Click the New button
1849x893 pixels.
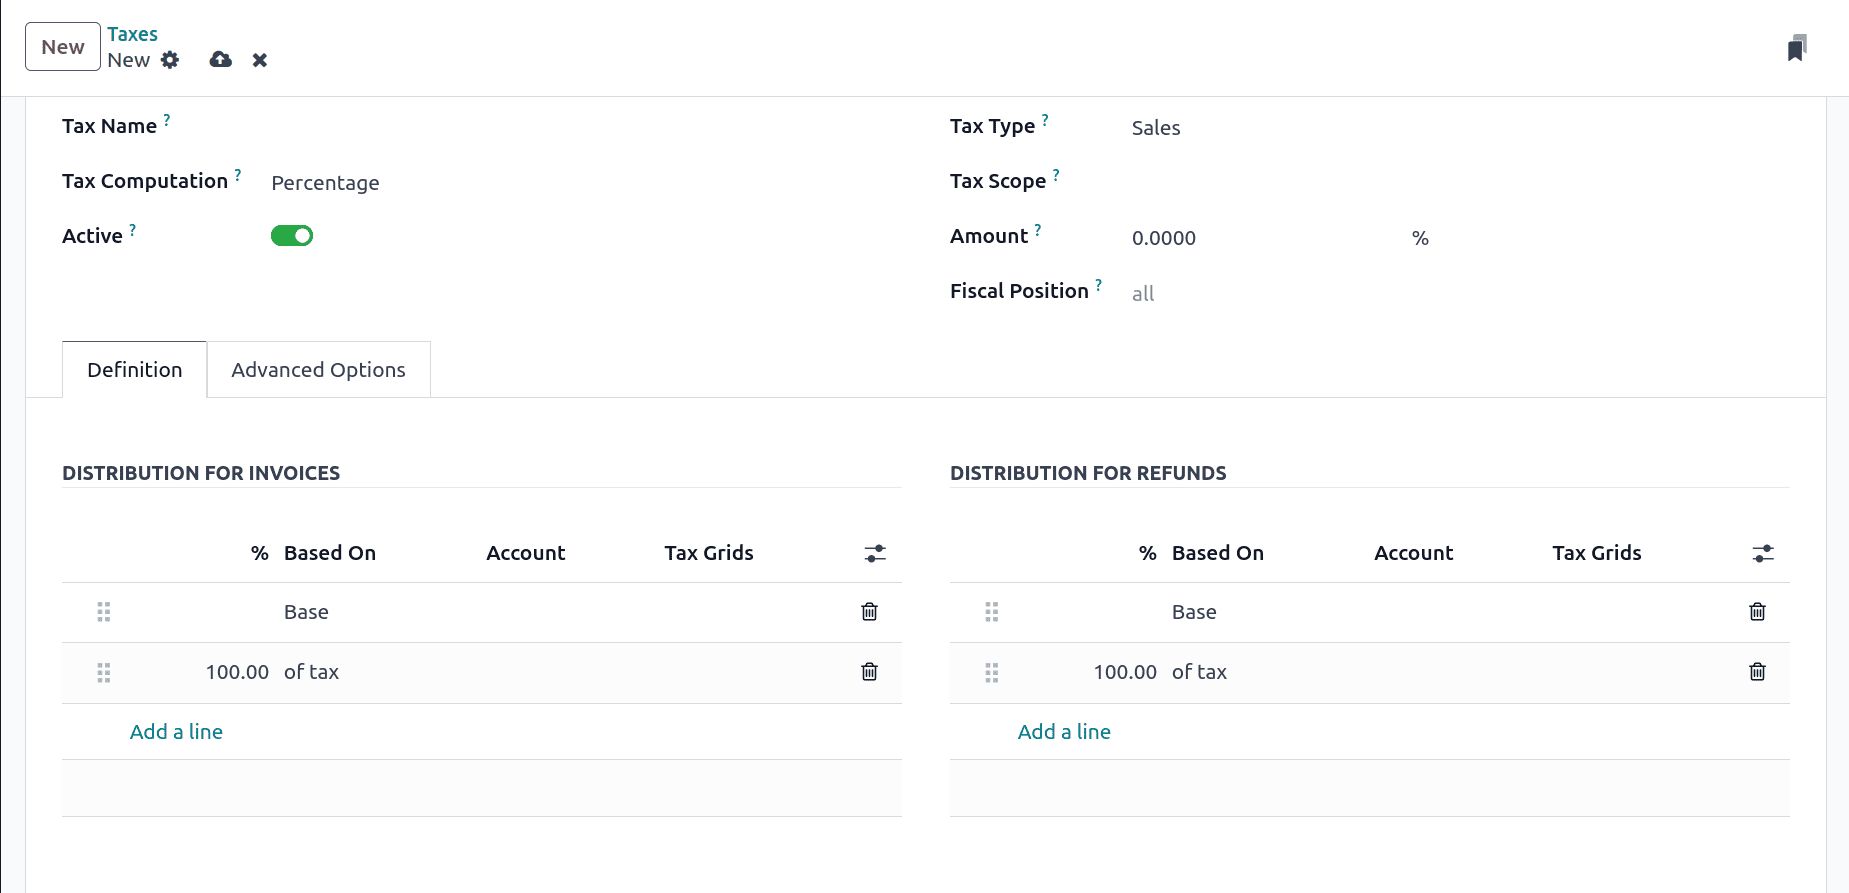coord(63,47)
